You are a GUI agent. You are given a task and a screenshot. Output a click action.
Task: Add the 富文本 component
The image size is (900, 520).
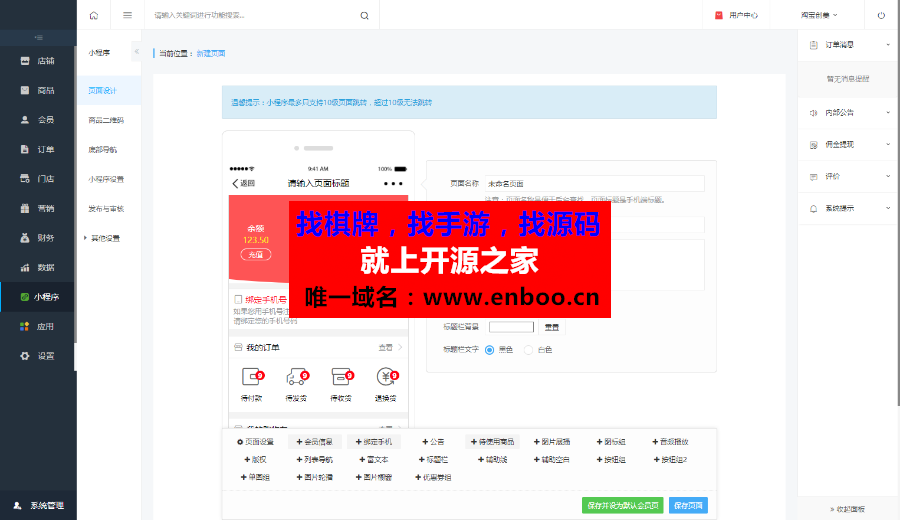pos(374,460)
